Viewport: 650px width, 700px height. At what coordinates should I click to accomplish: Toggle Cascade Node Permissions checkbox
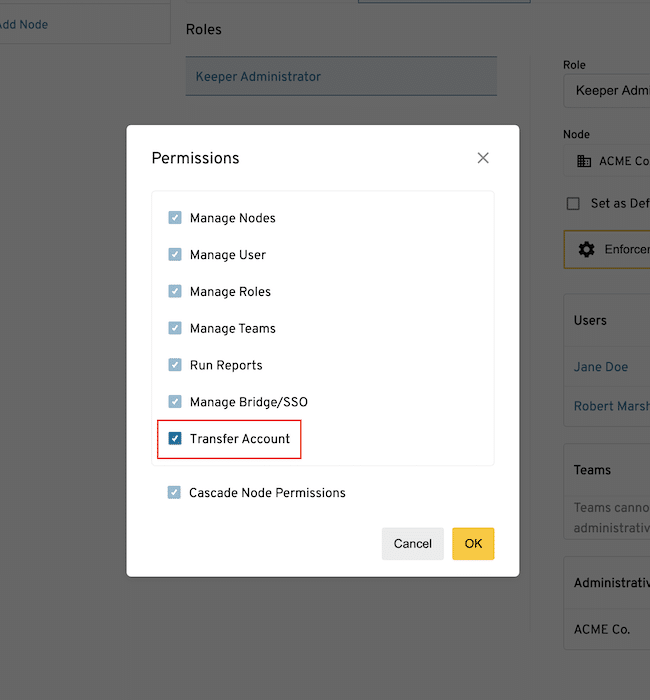(x=175, y=493)
